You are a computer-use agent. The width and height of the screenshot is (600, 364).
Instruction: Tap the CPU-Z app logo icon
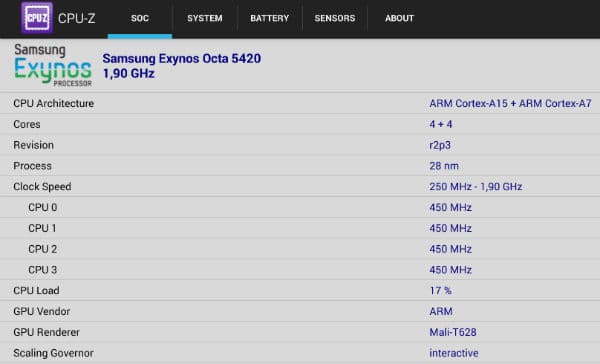pos(37,18)
